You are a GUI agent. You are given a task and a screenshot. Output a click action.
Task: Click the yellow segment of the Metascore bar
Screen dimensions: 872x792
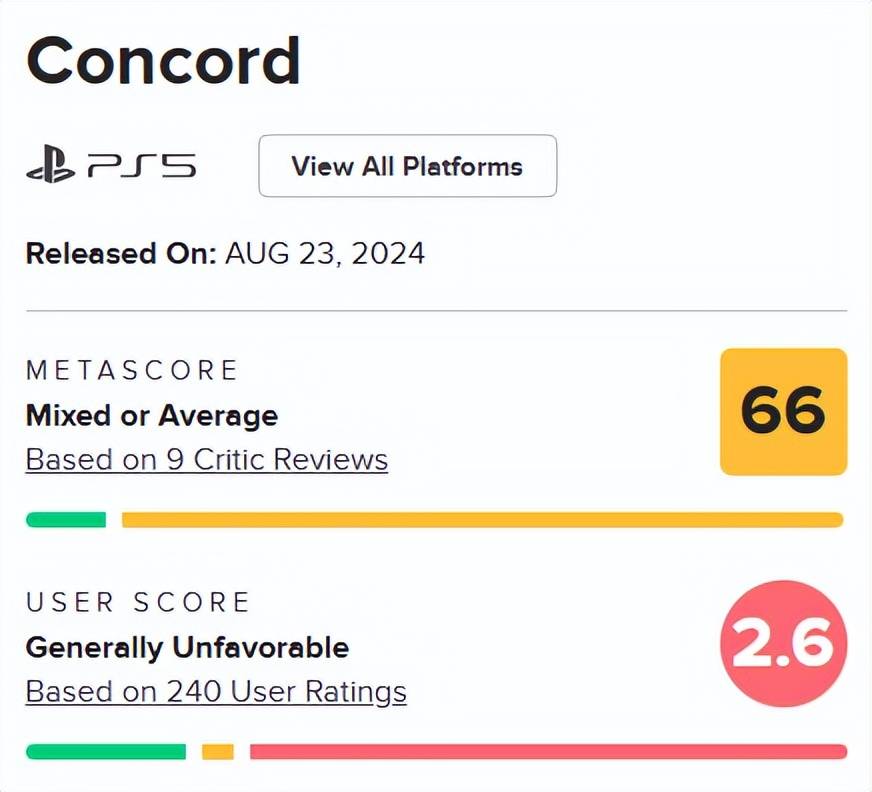click(x=482, y=520)
